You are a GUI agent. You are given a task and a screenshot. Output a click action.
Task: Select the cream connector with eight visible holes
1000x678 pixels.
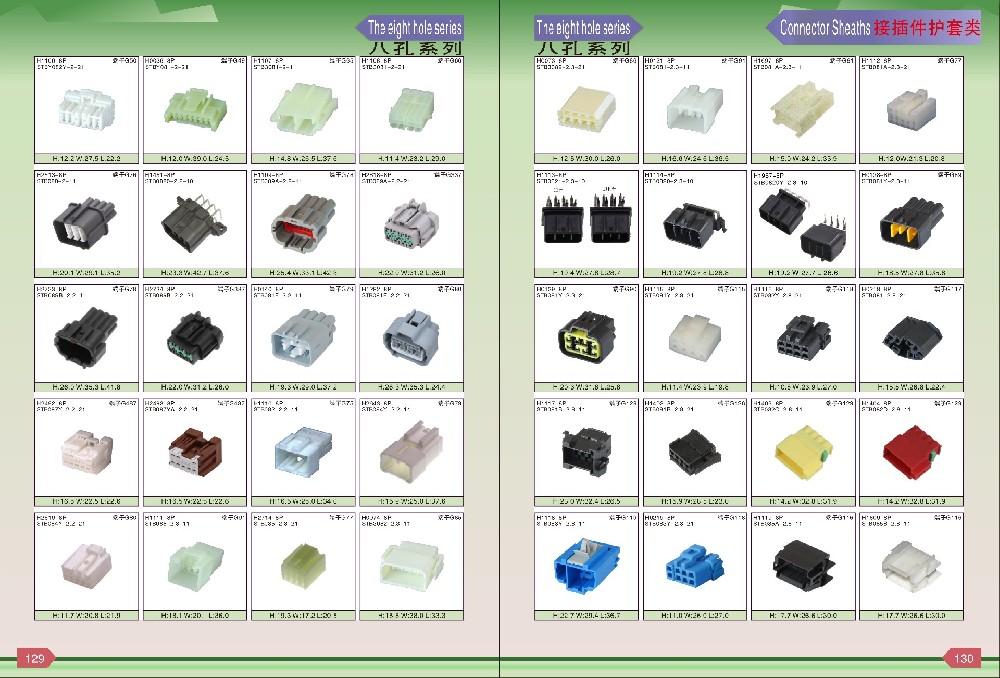pyautogui.click(x=586, y=109)
